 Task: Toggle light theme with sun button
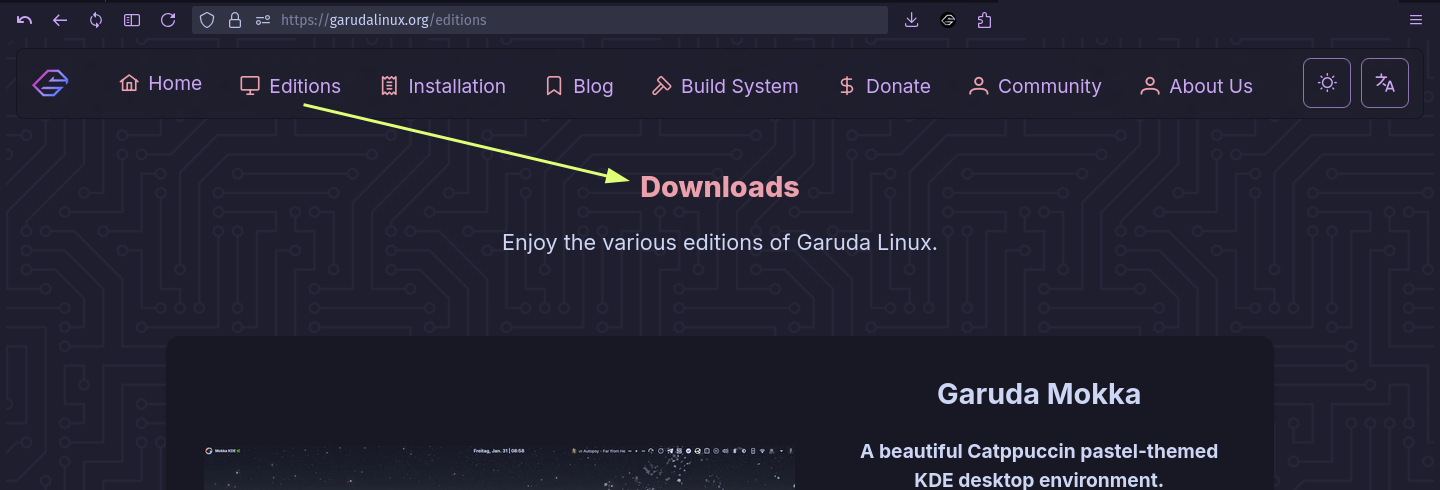pyautogui.click(x=1327, y=83)
